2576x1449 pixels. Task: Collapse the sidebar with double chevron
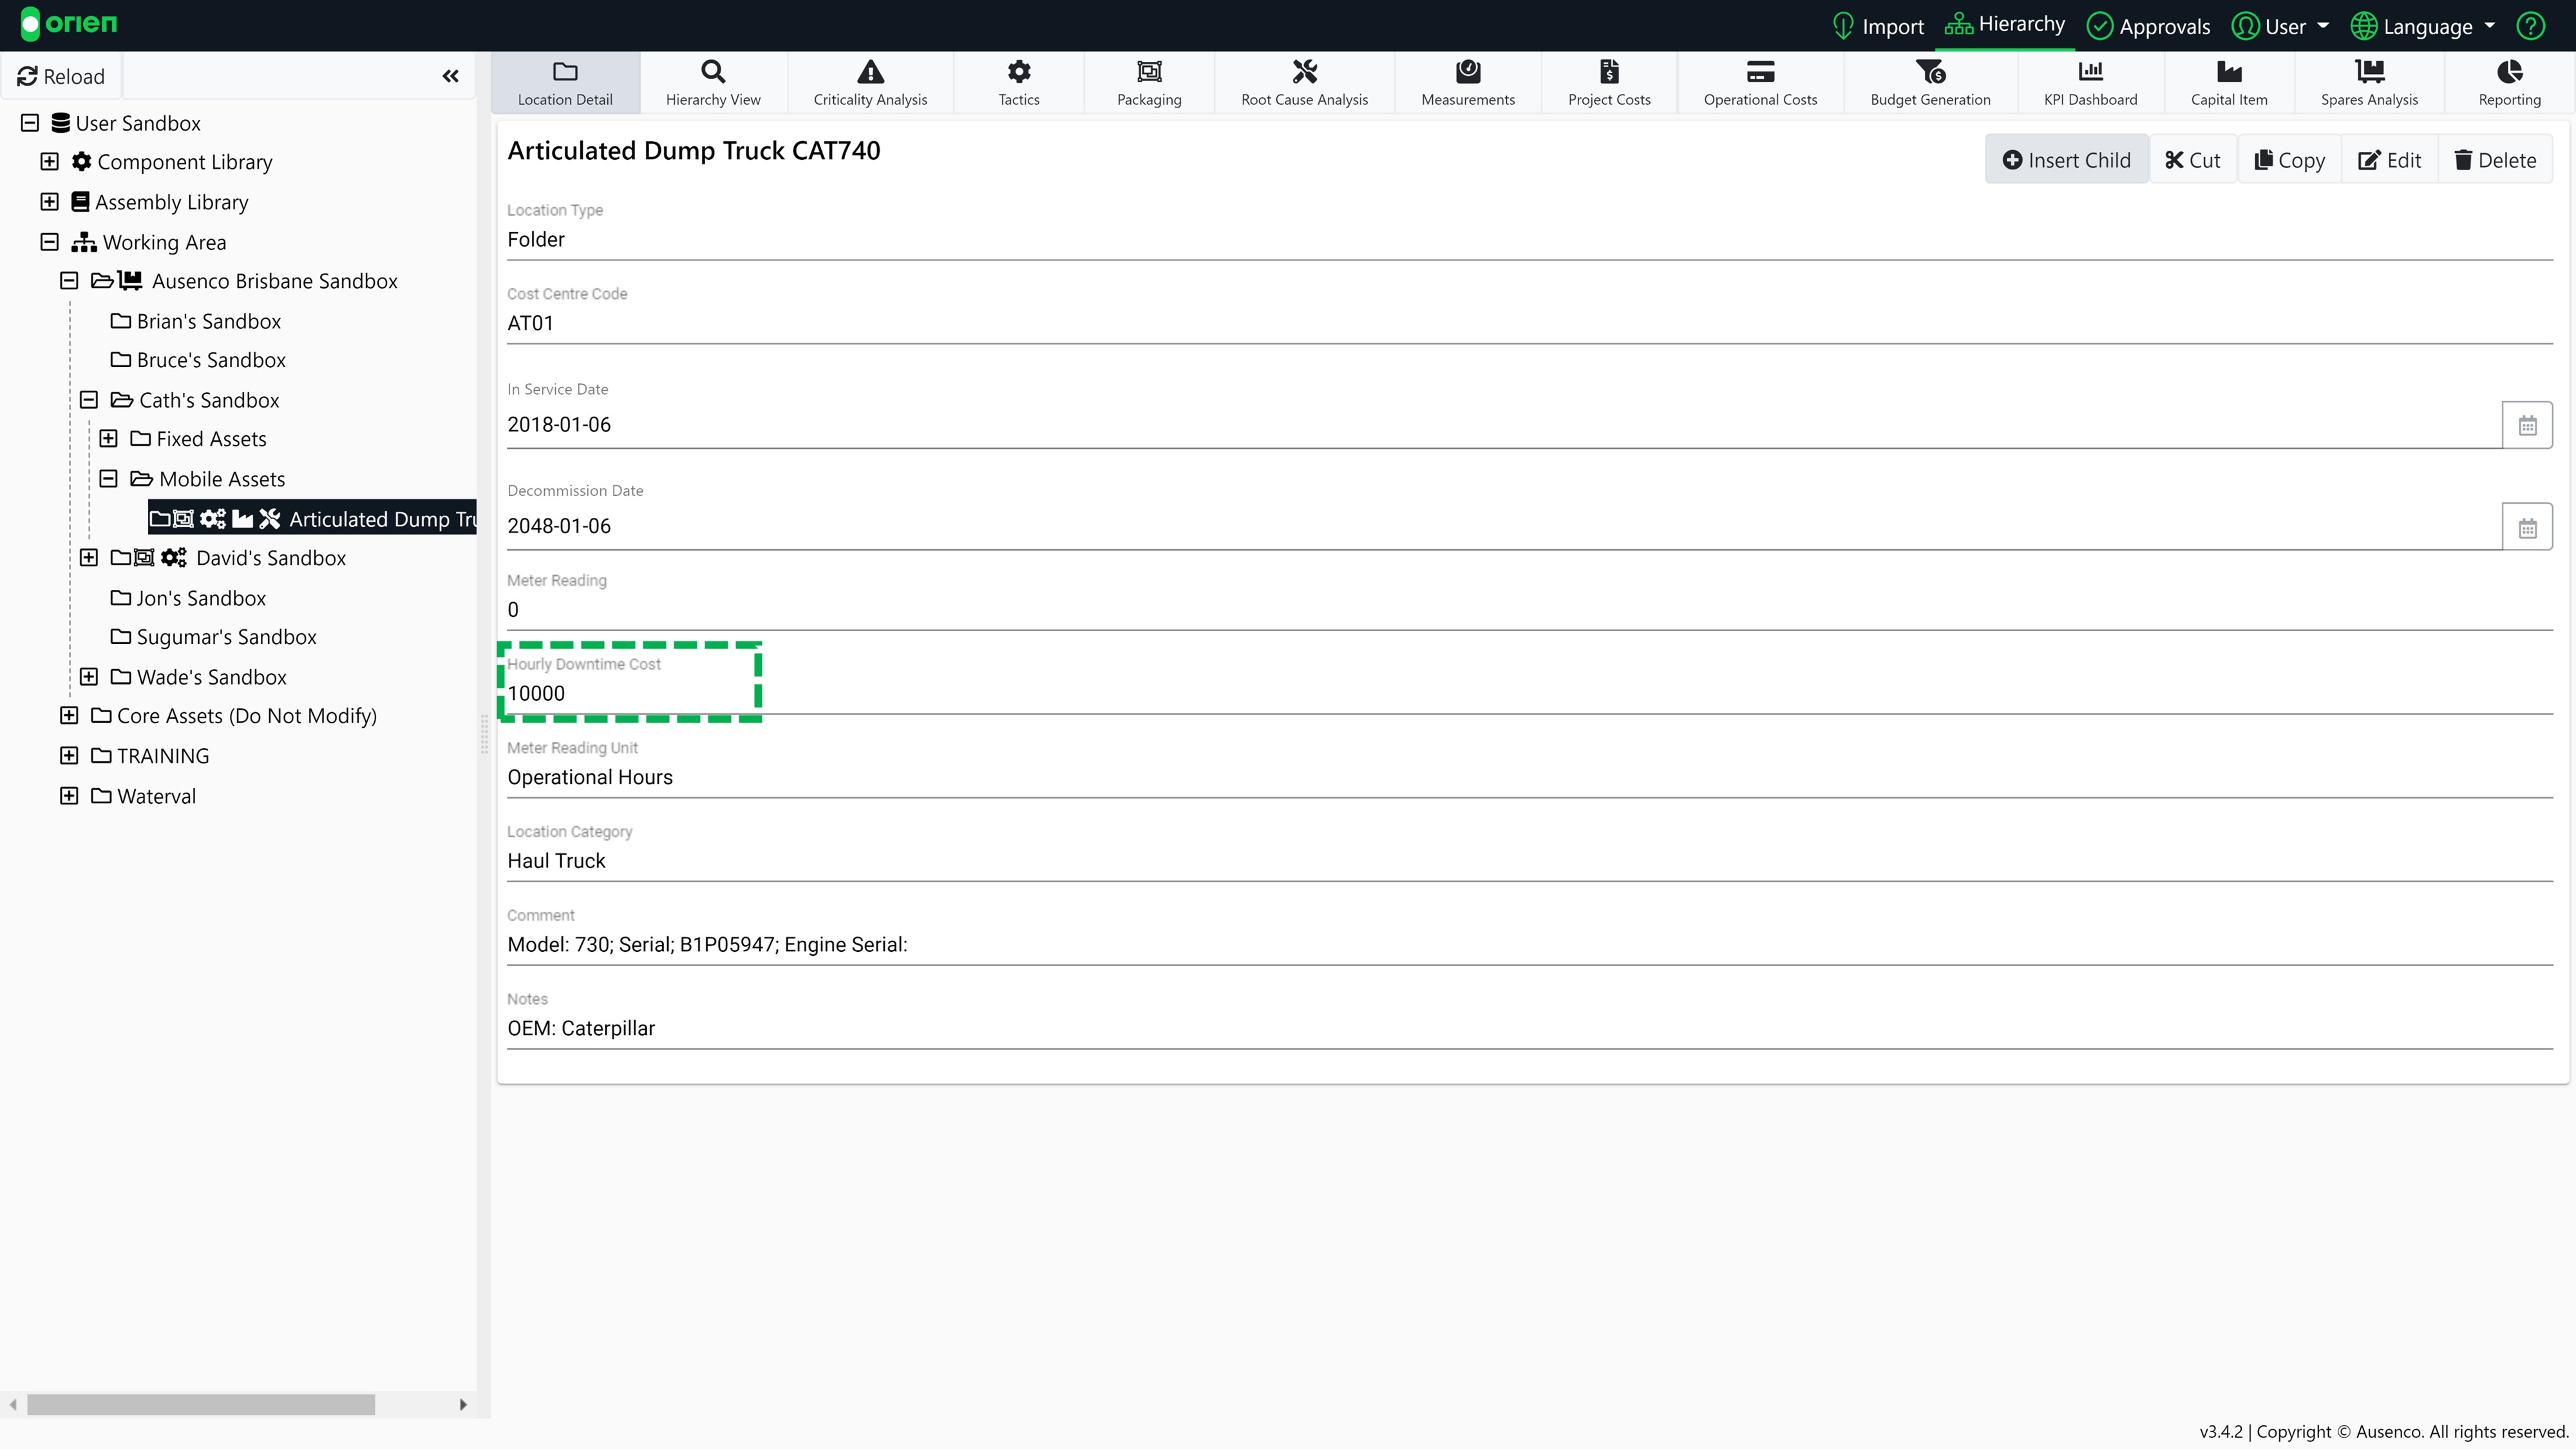(451, 76)
